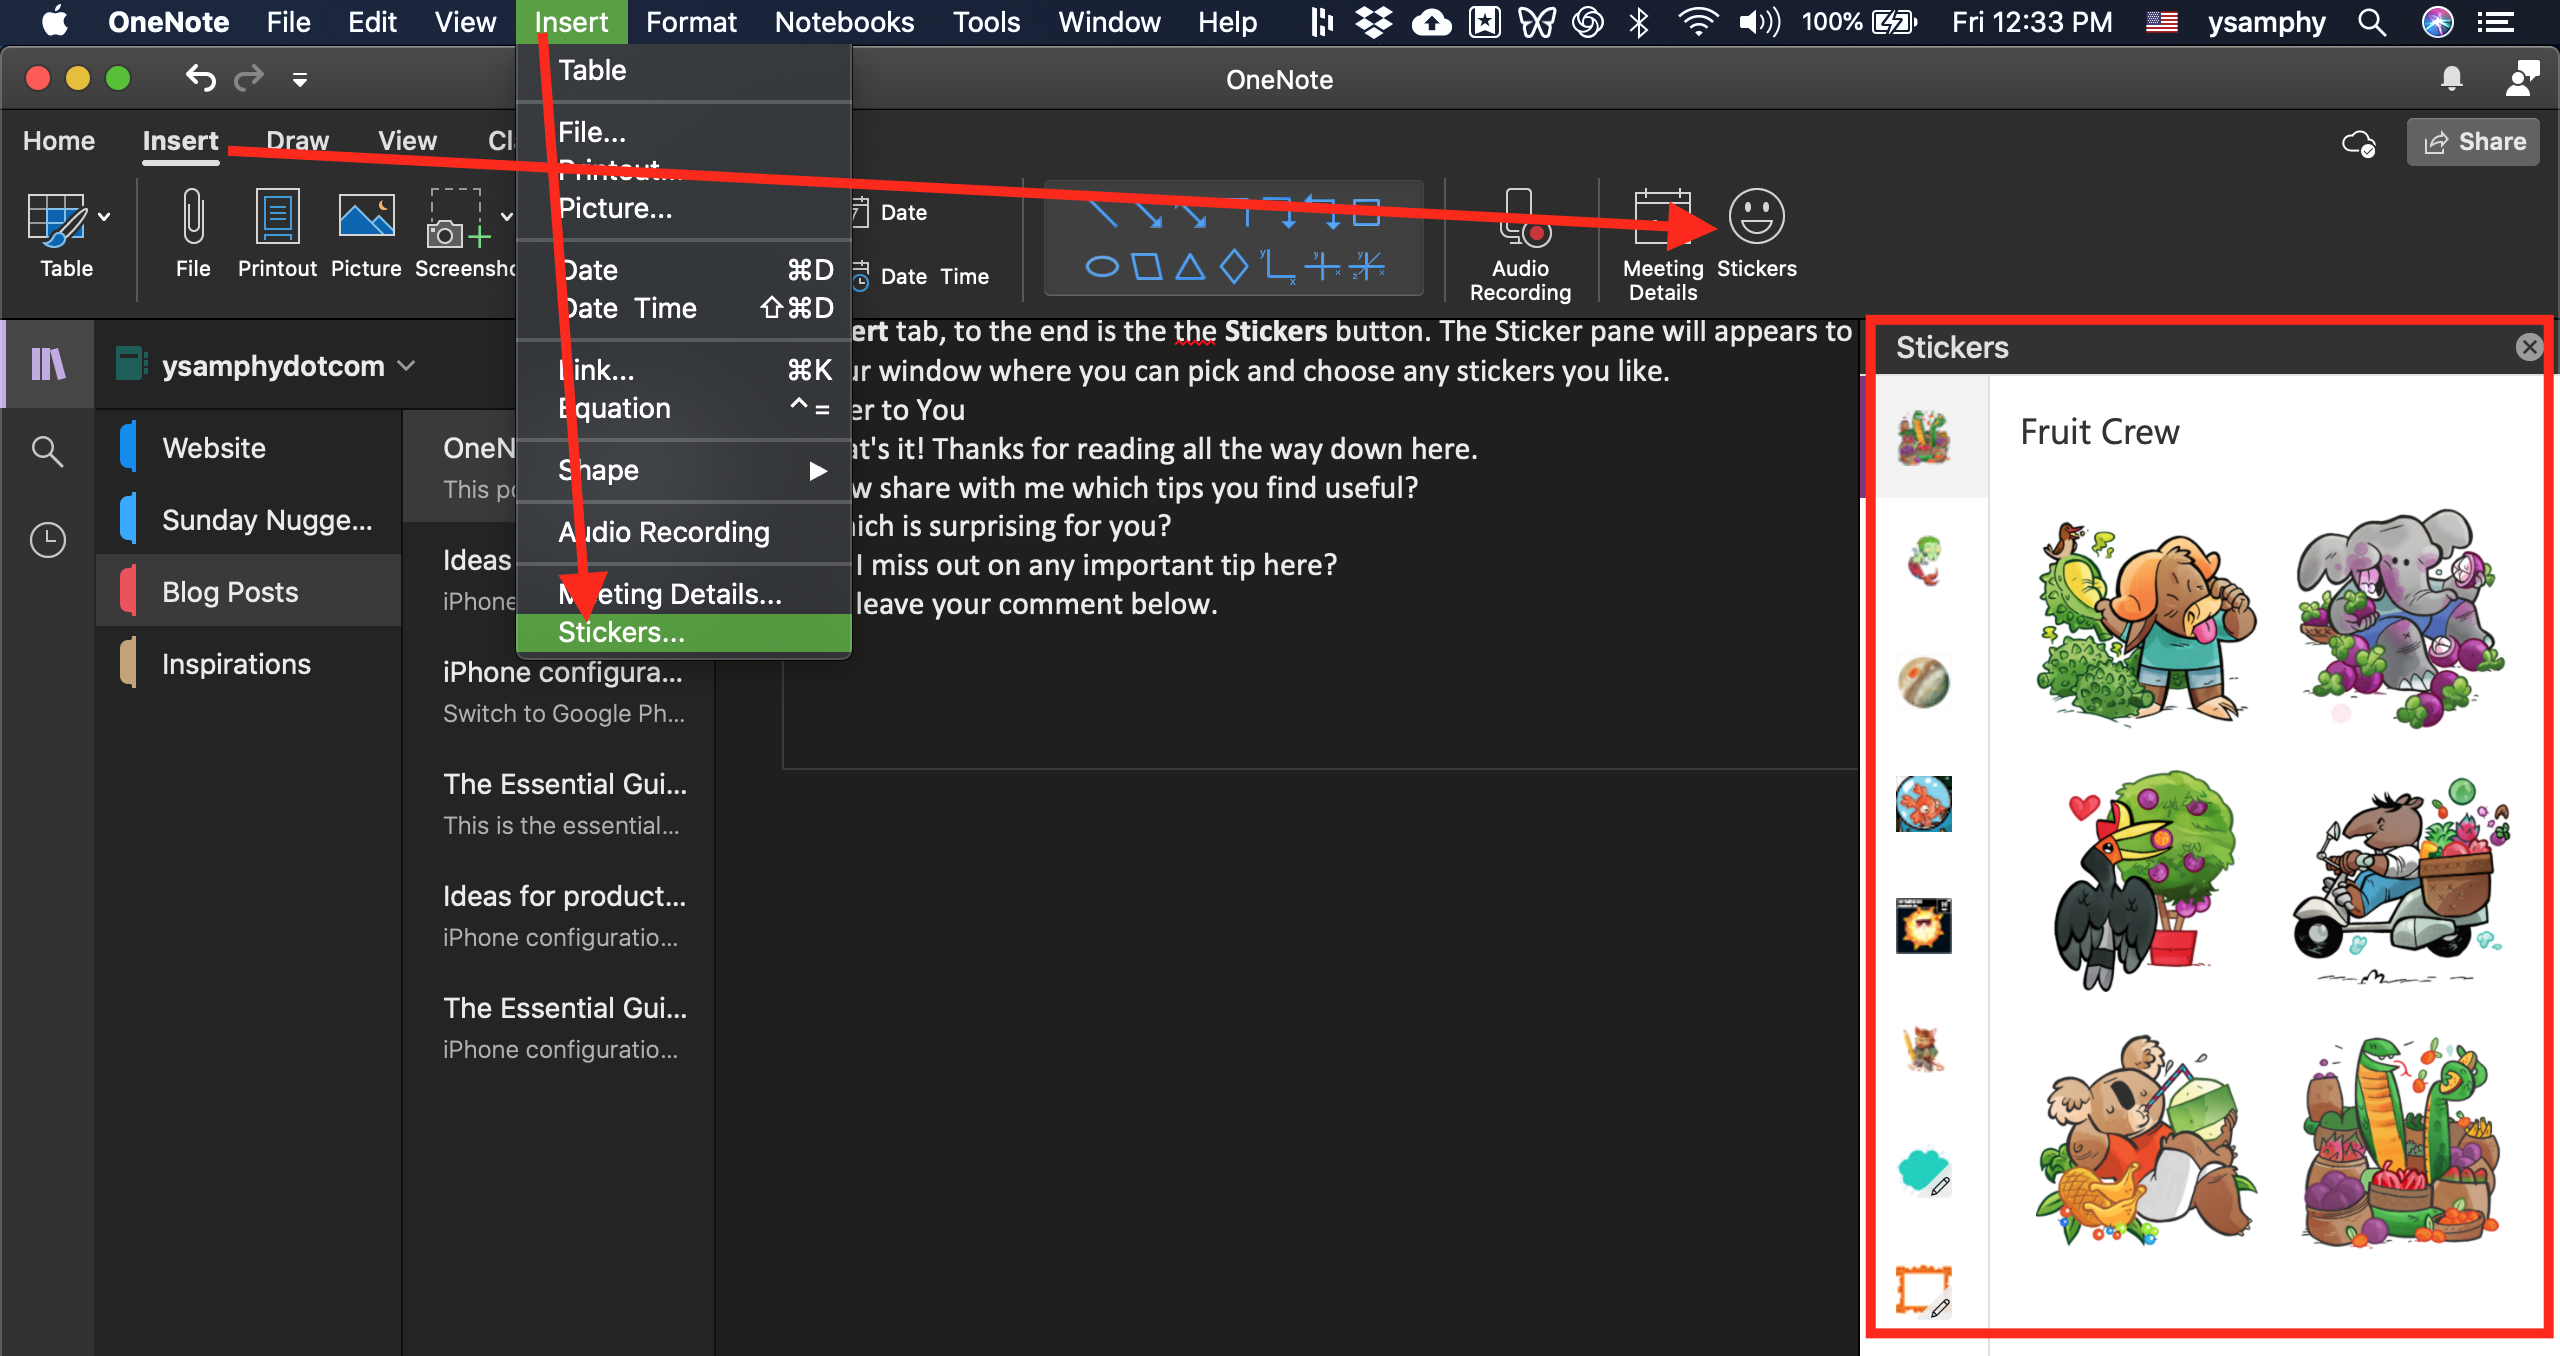The height and width of the screenshot is (1356, 2560).
Task: Select Picture... in Insert menu
Action: click(x=684, y=208)
